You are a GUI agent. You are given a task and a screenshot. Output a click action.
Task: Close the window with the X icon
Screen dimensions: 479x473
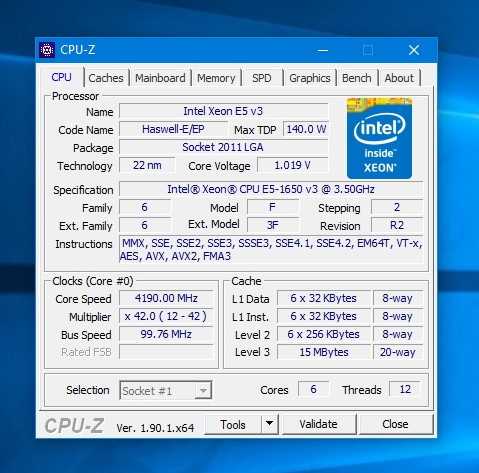(x=414, y=50)
